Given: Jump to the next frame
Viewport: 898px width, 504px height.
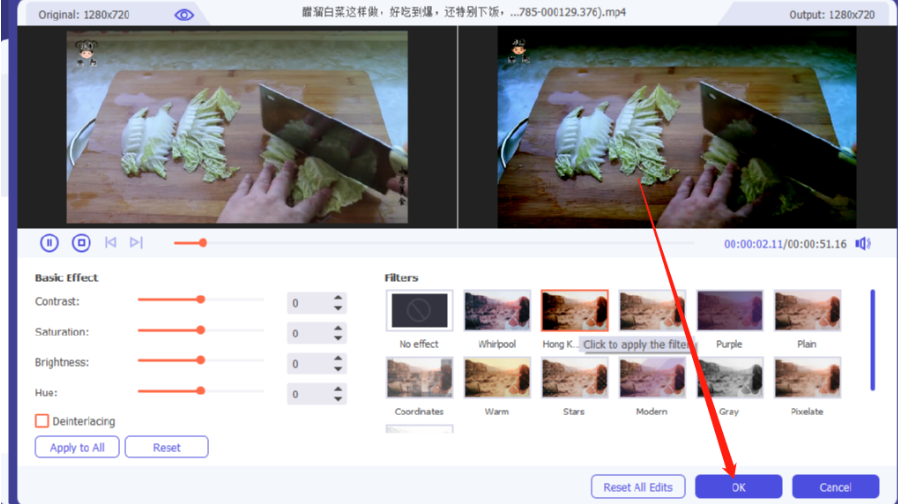Looking at the screenshot, I should (136, 243).
